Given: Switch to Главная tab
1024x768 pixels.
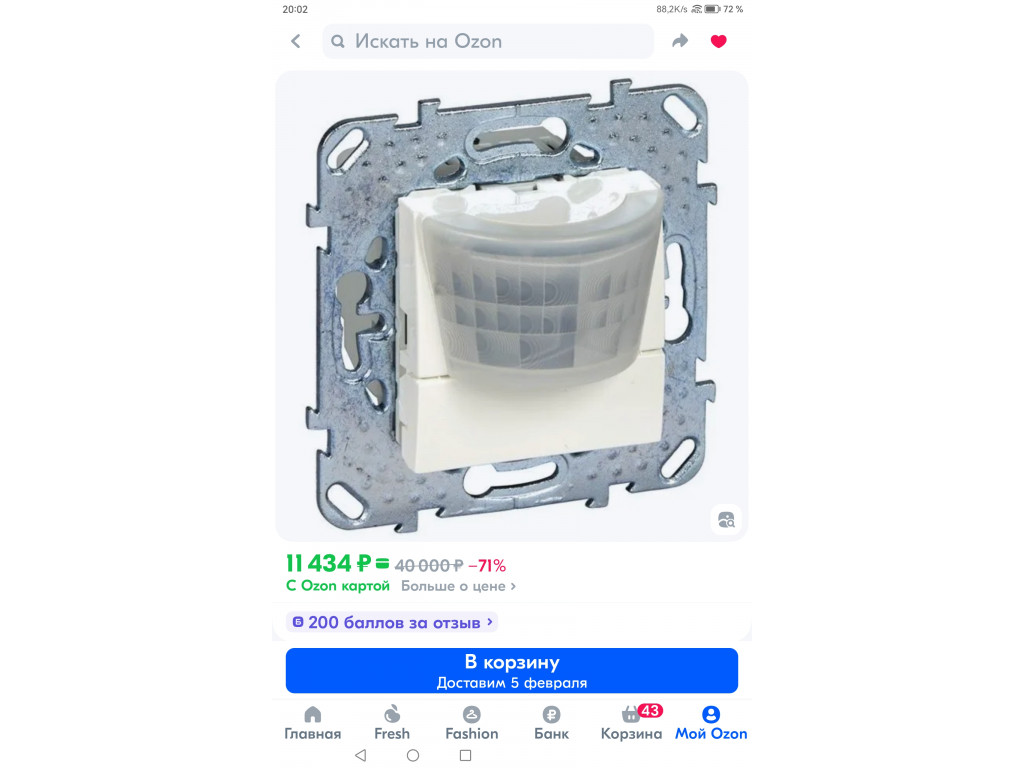Looking at the screenshot, I should (x=312, y=724).
